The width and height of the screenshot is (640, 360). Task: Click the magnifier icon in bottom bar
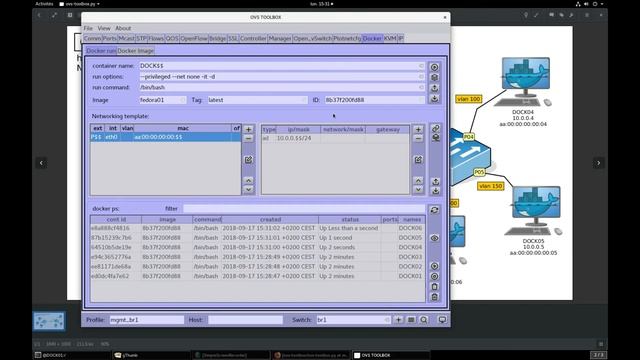coord(424,320)
